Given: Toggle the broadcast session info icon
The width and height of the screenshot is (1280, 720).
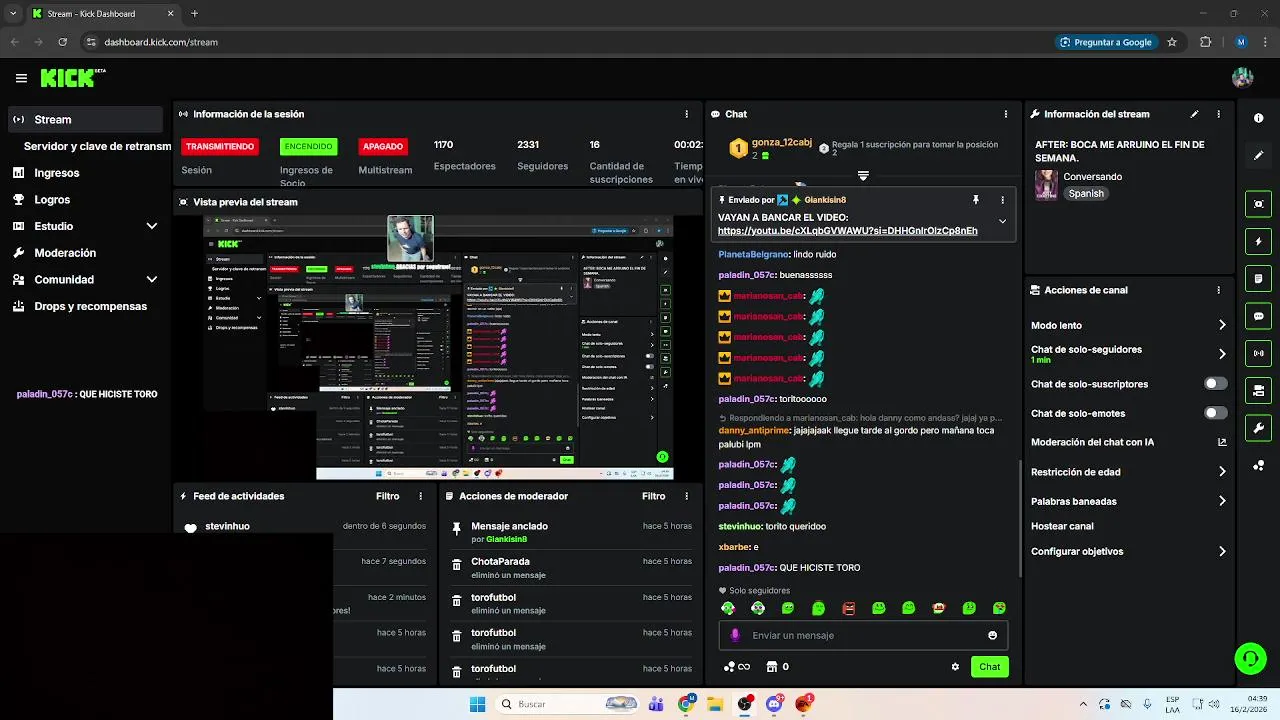Looking at the screenshot, I should pos(1258,353).
